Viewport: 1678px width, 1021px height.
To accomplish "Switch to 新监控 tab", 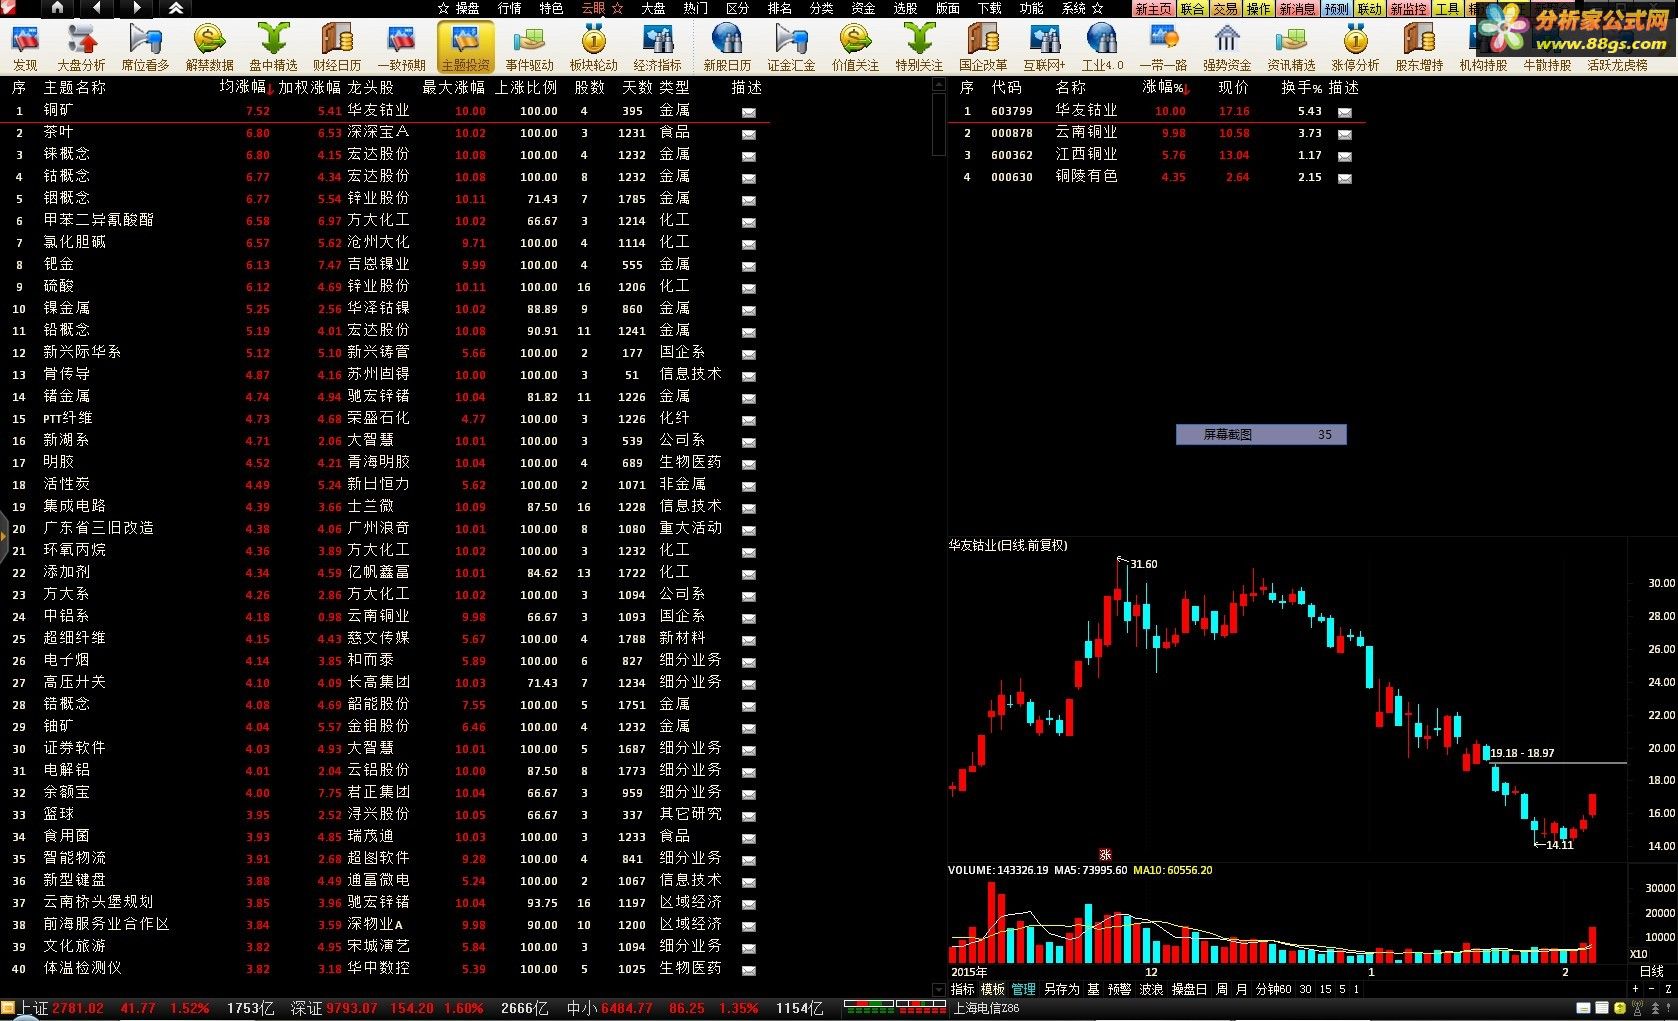I will [x=1408, y=9].
